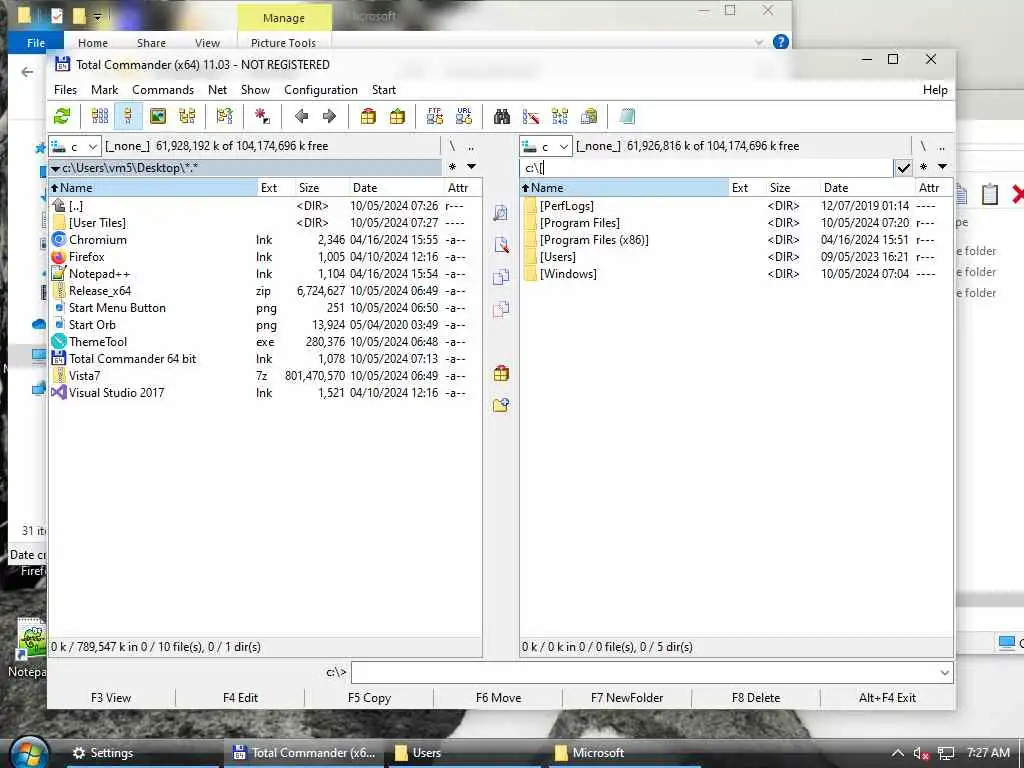
Task: Open the left panel drive dropdown
Action: (x=75, y=146)
